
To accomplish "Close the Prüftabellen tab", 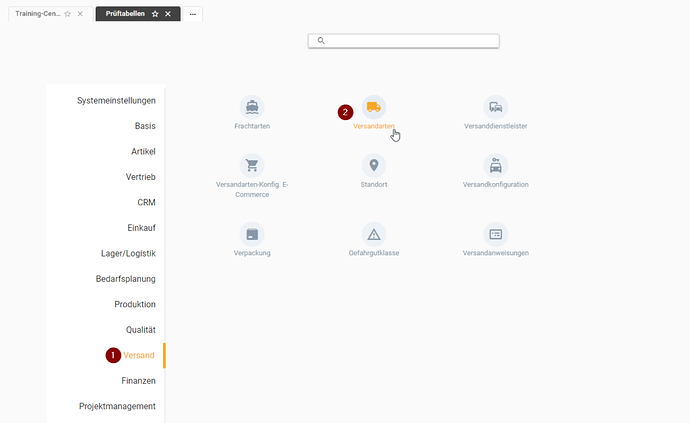I will pos(168,14).
